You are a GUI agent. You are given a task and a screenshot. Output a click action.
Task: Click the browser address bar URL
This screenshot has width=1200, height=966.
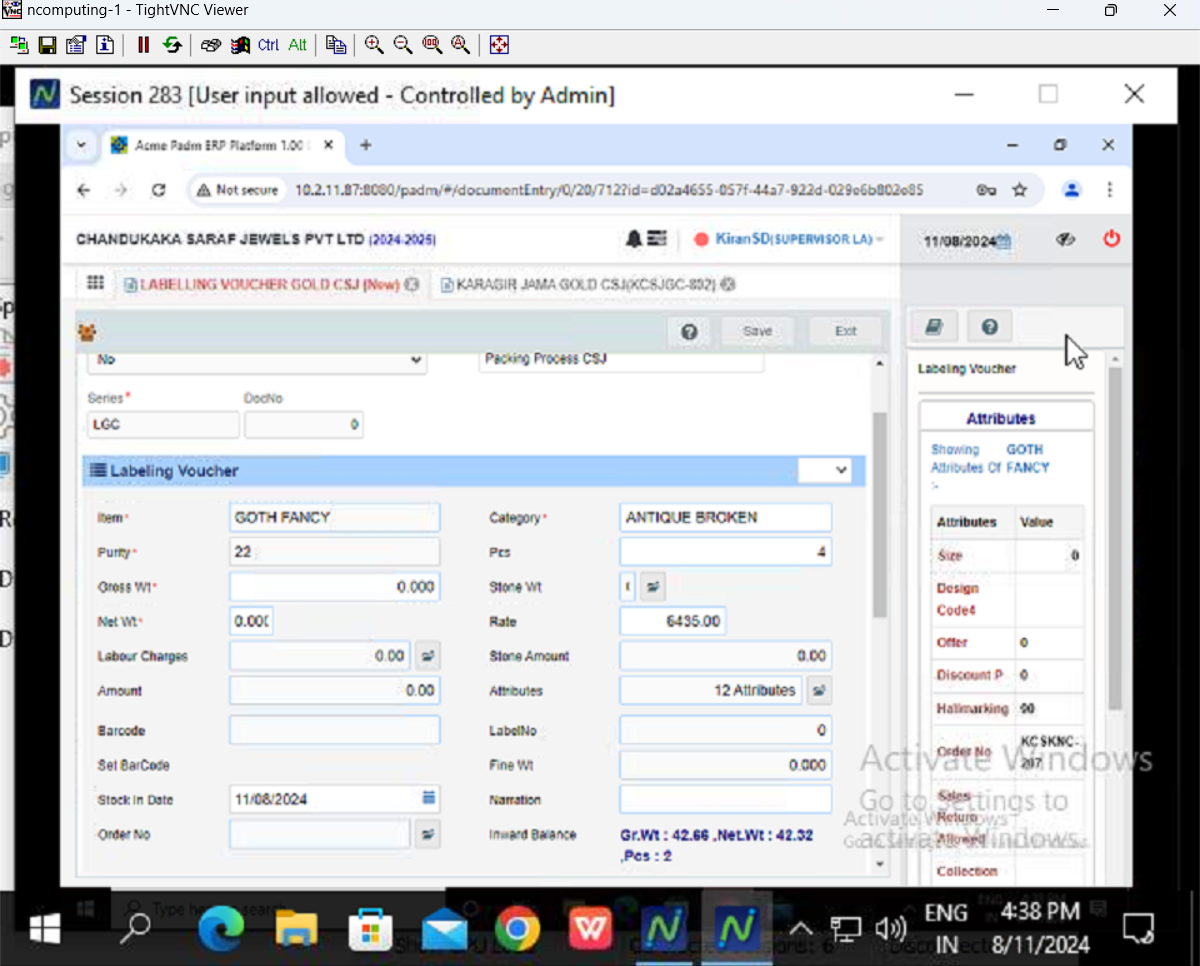point(608,190)
